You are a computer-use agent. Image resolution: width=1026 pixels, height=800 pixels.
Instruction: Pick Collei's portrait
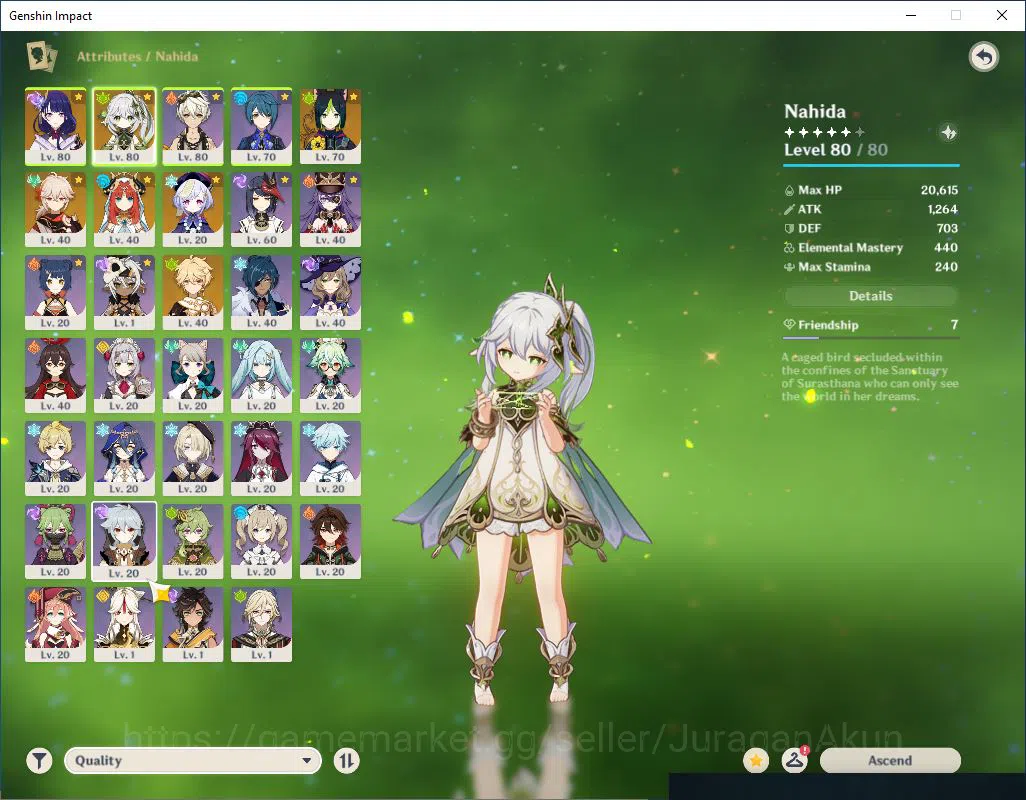[x=193, y=542]
